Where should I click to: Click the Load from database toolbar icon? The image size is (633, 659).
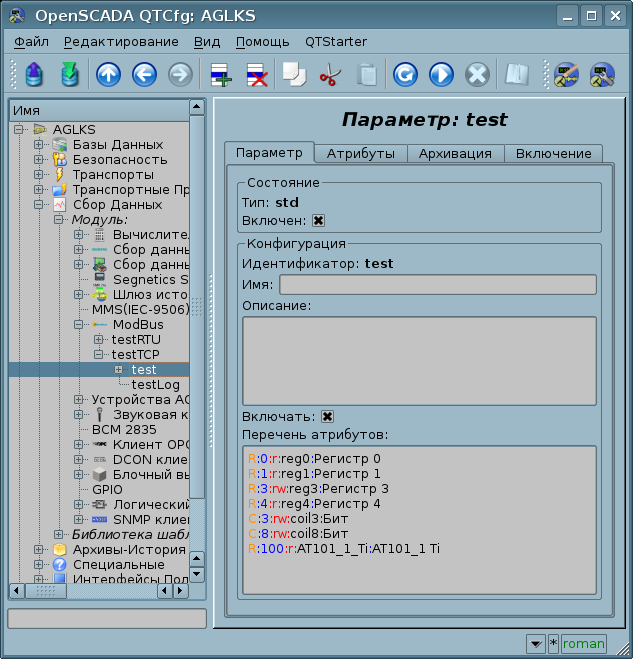click(33, 75)
